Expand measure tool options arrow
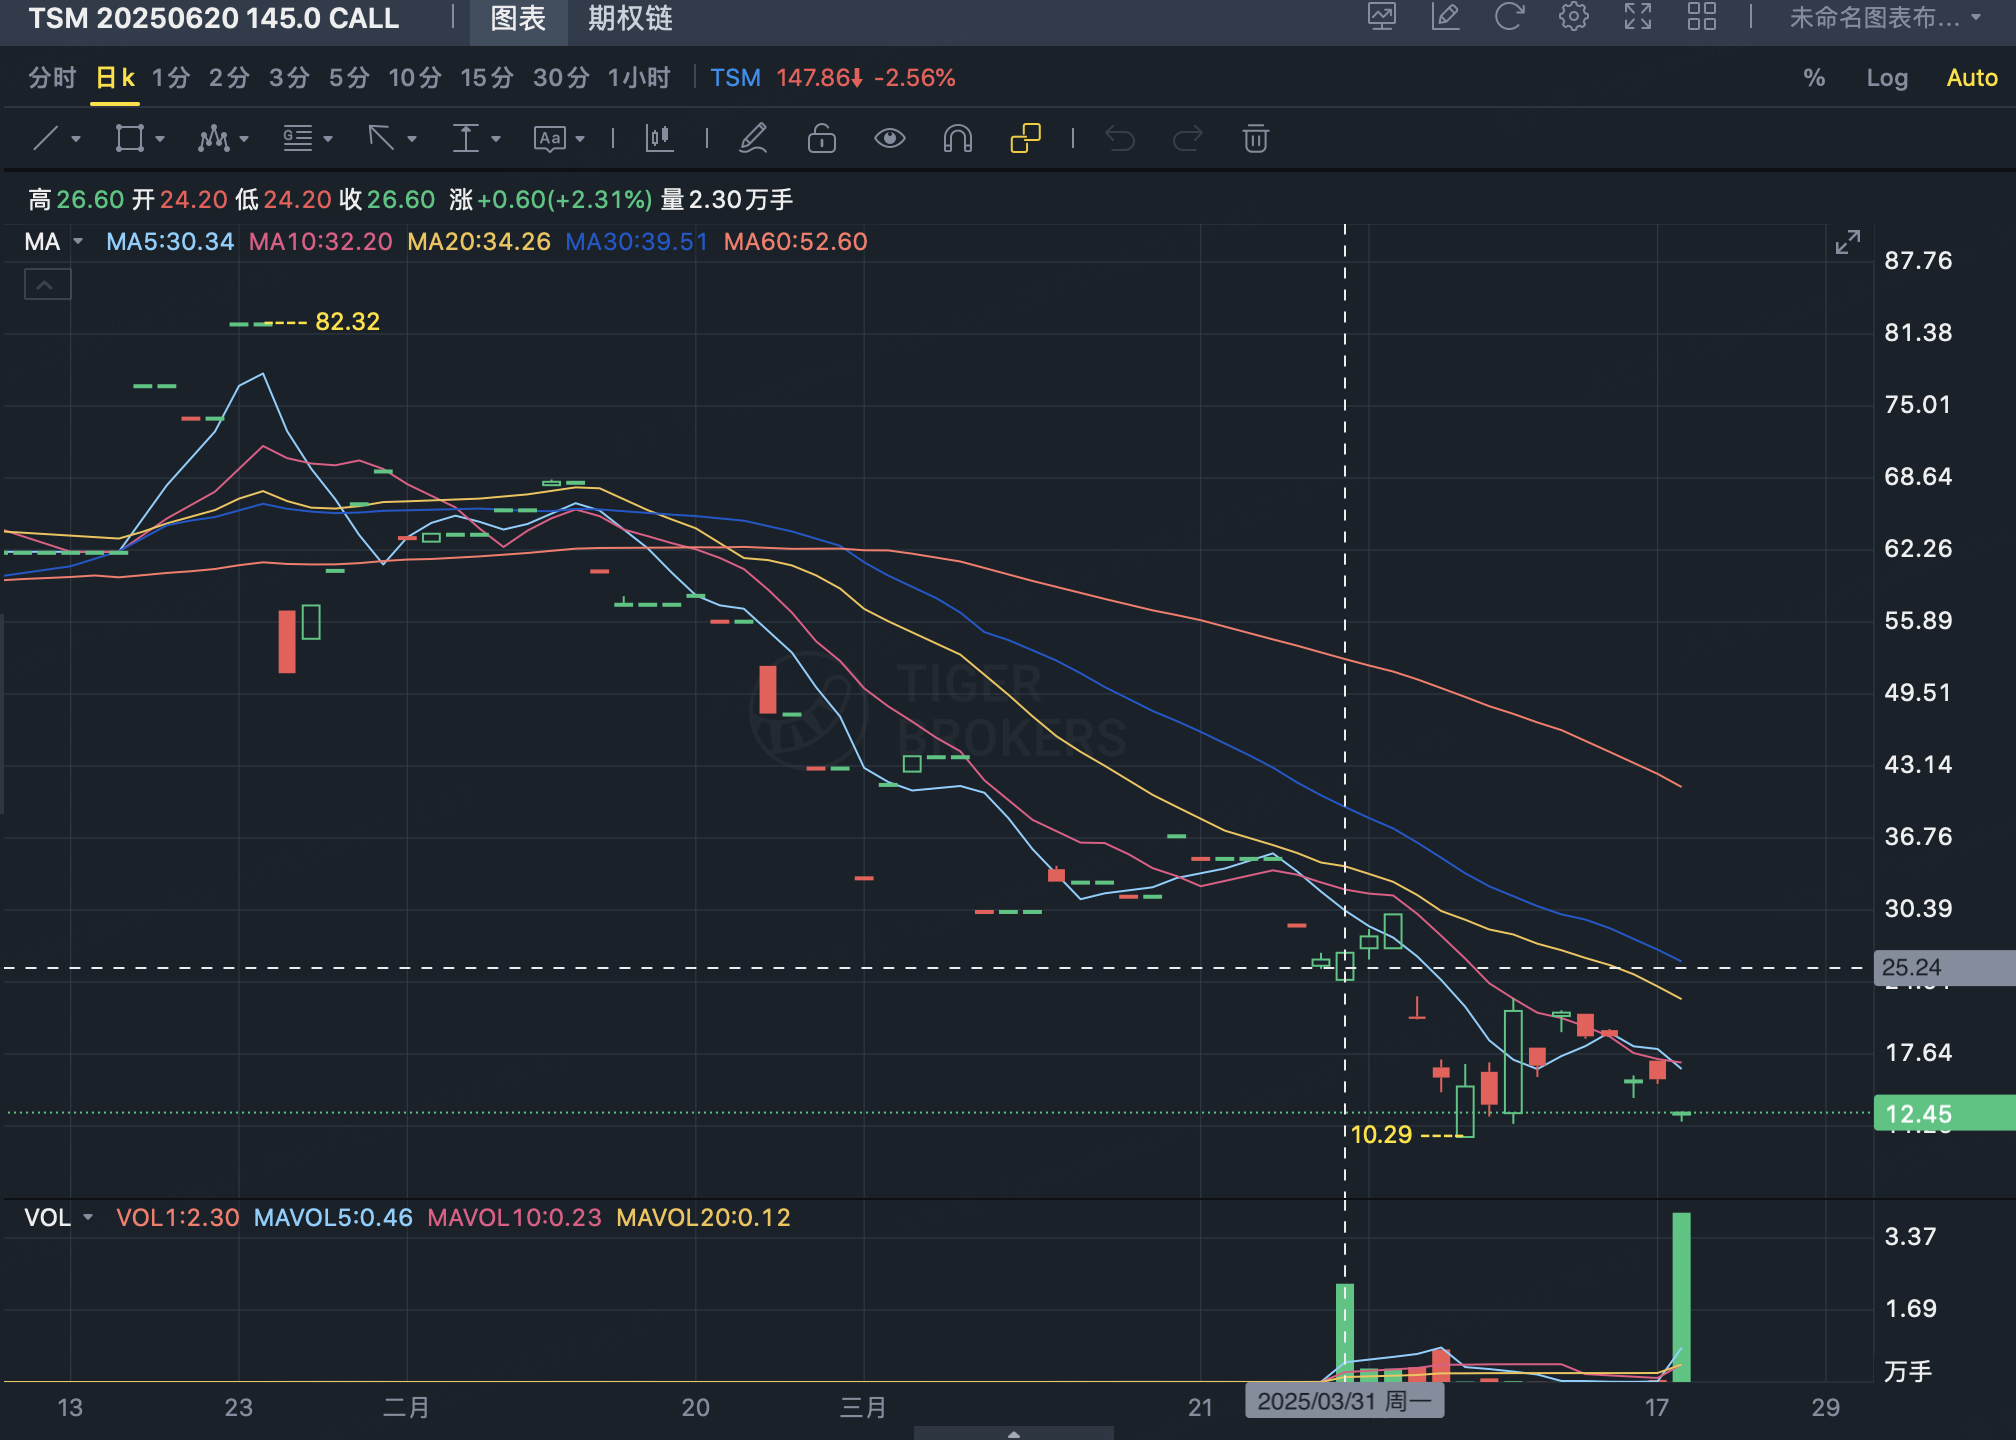This screenshot has width=2016, height=1440. 496,139
